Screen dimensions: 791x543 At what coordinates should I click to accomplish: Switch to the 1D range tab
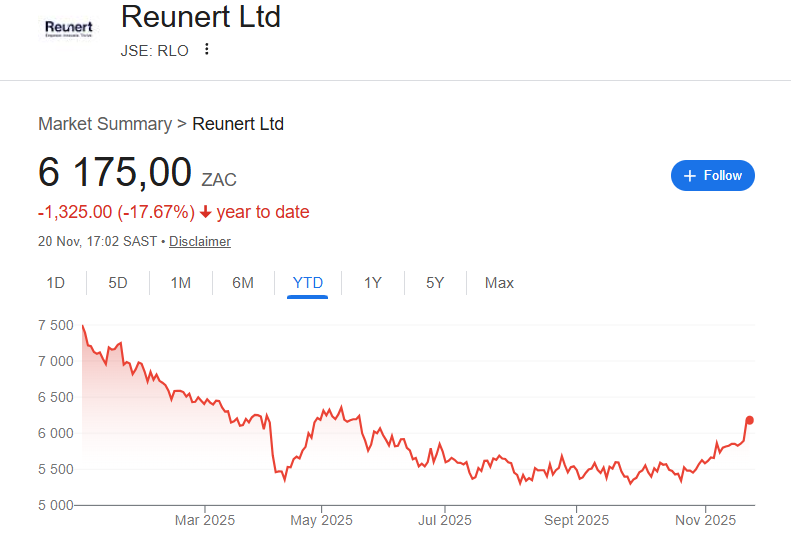56,283
